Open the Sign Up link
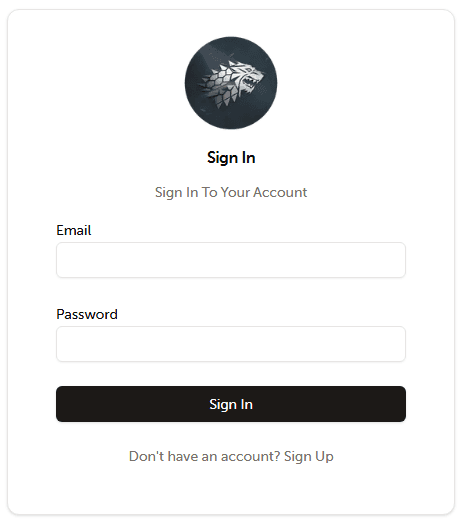Image resolution: width=465 pixels, height=525 pixels. coord(309,457)
